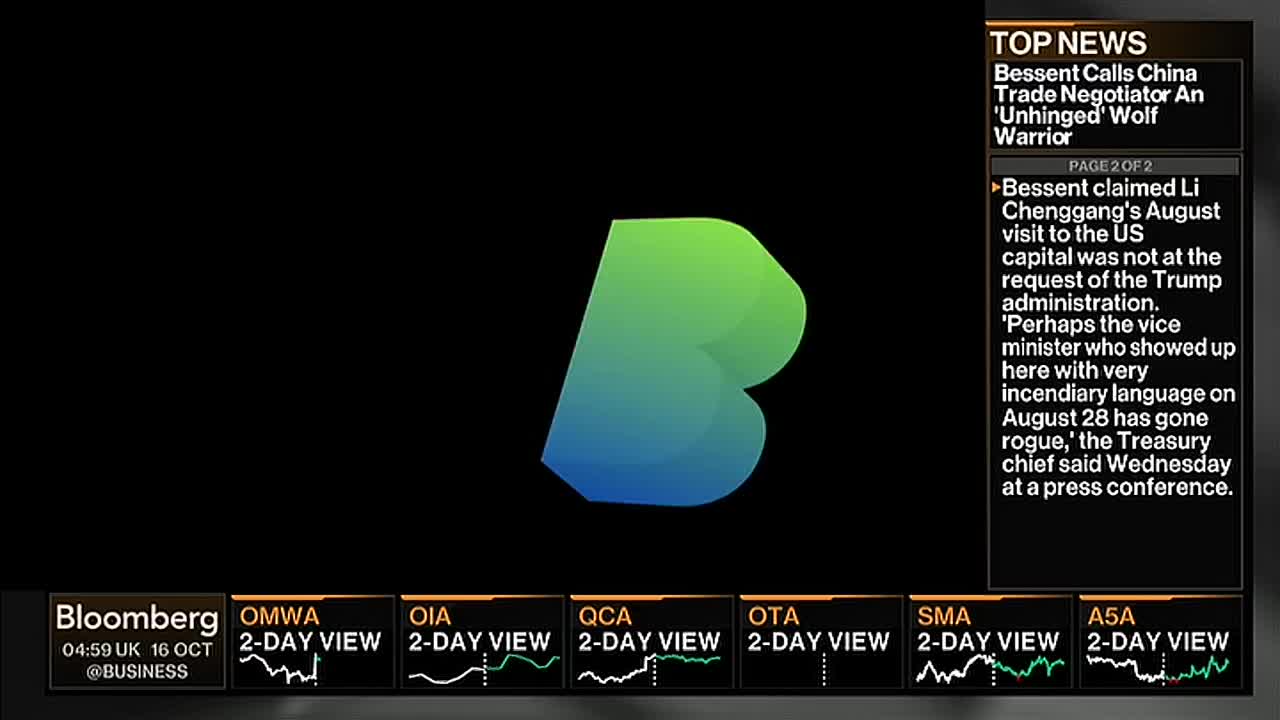
Task: Click the @BUSINESS handle
Action: [x=137, y=672]
